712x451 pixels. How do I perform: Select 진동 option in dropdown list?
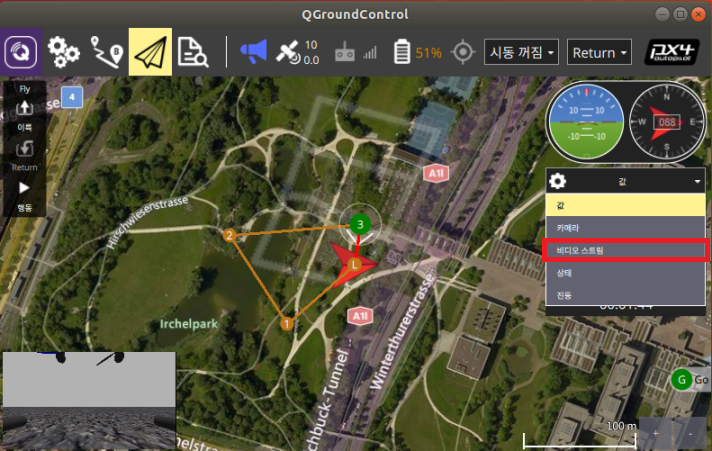coord(625,295)
